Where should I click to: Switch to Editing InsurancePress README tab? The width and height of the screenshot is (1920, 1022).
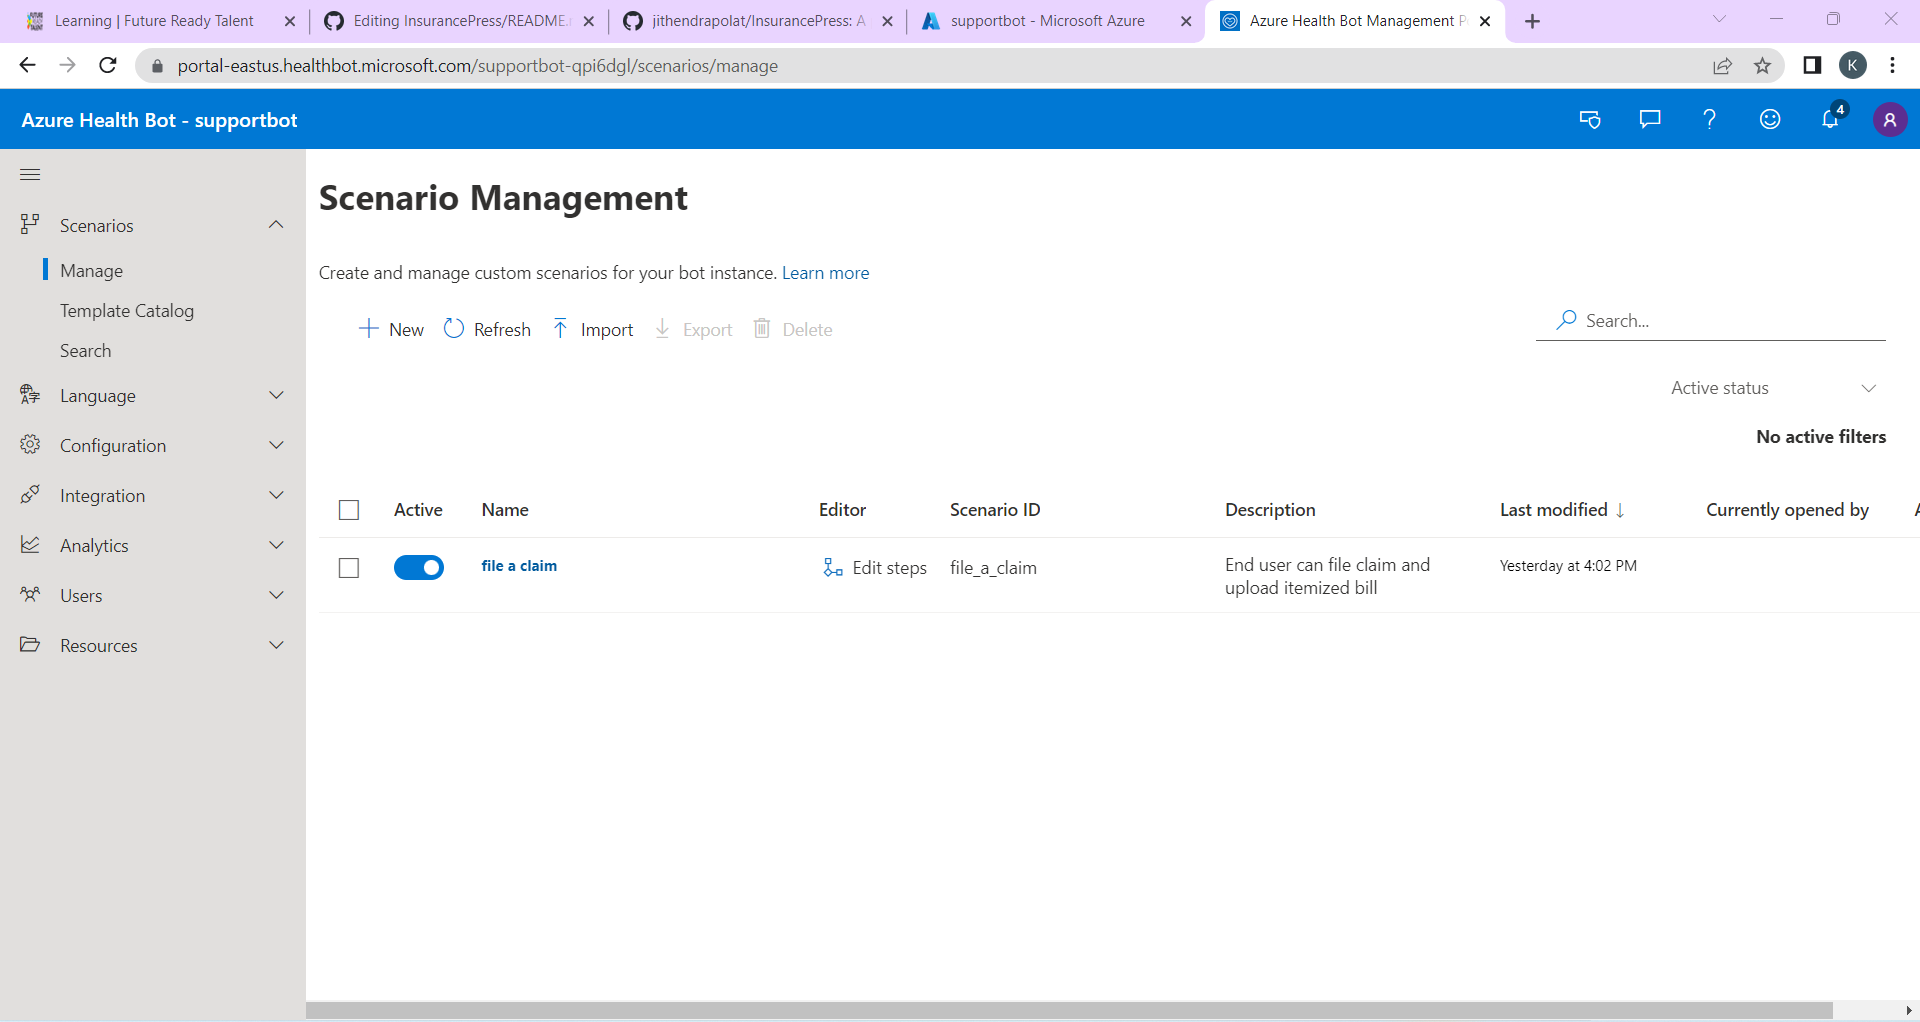[x=461, y=21]
